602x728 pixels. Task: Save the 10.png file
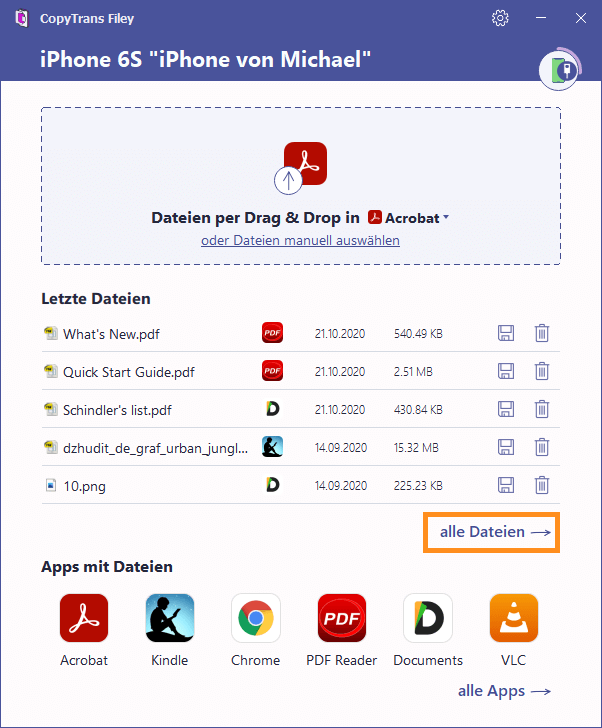(x=506, y=486)
